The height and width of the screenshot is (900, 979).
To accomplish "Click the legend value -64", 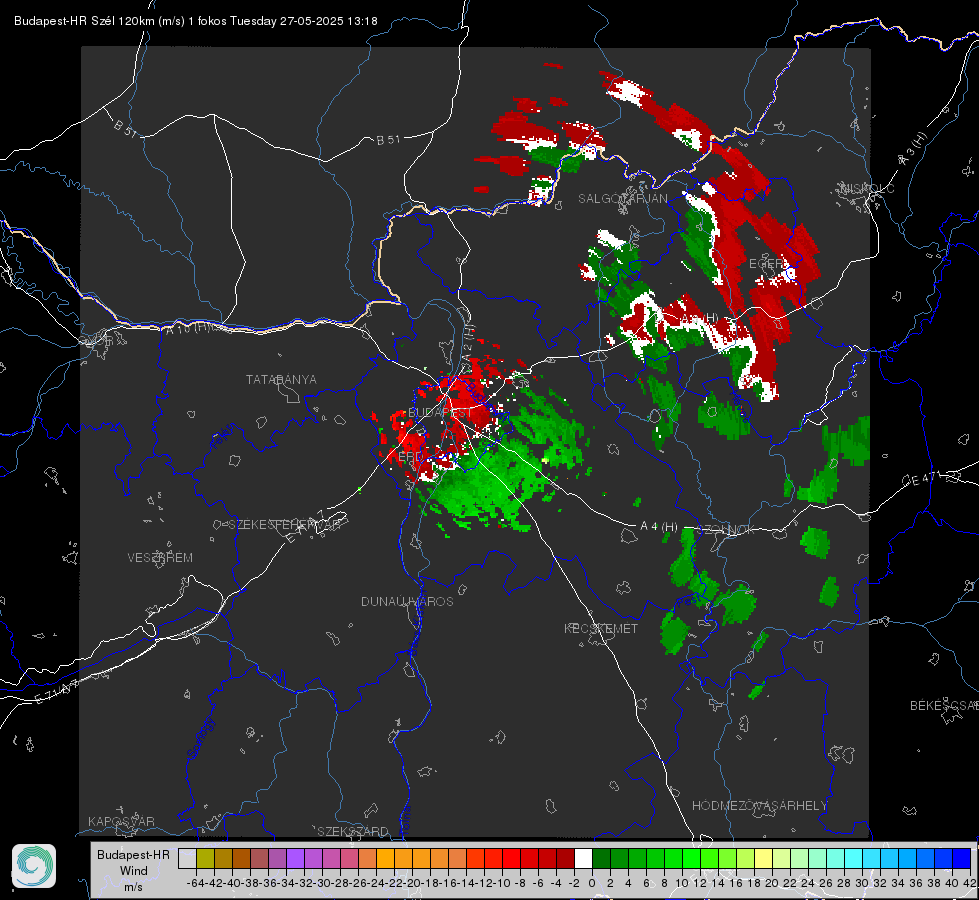I will (196, 883).
